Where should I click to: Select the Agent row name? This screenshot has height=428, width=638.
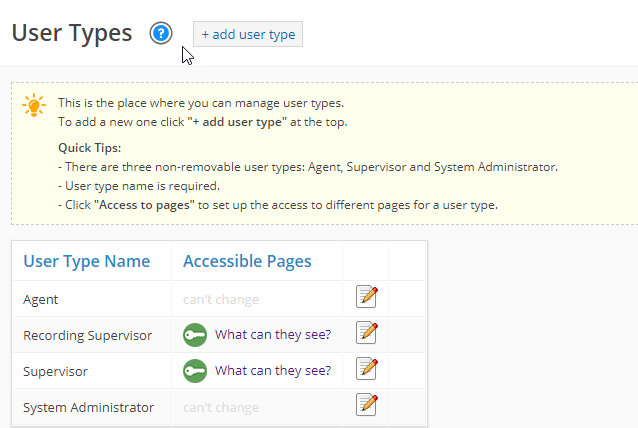coord(41,299)
